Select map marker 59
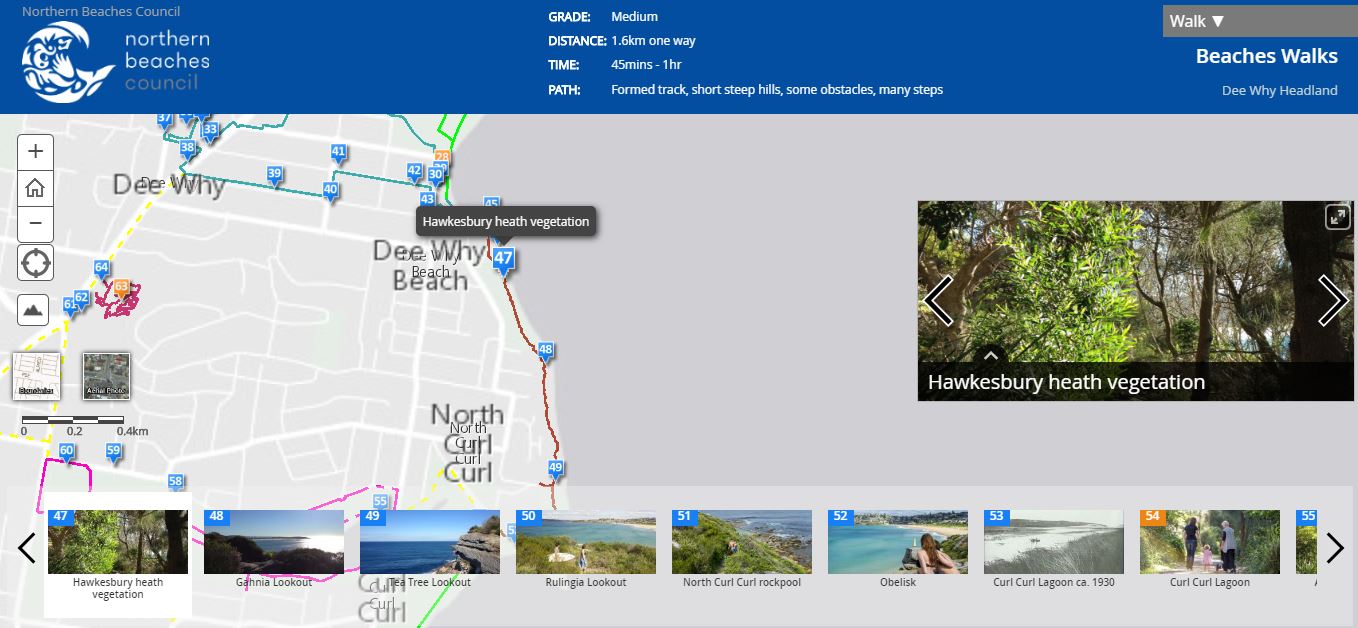This screenshot has height=628, width=1358. 113,453
